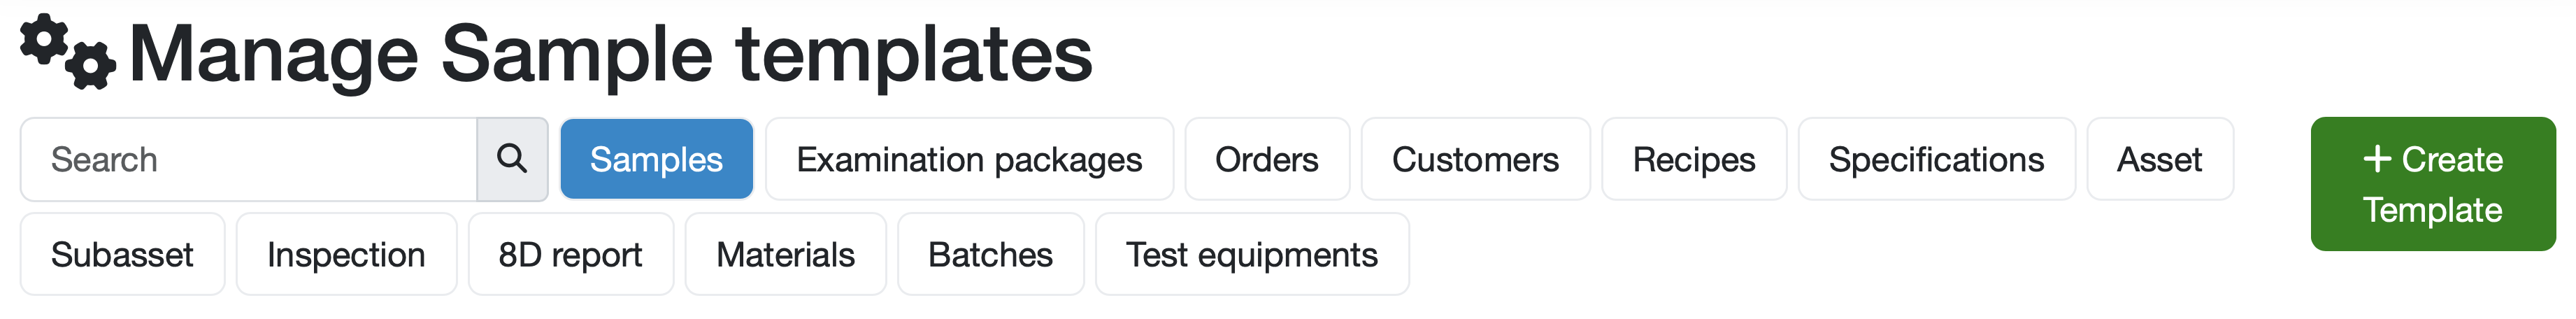Pick the Materials category
This screenshot has width=2576, height=319.
785,254
